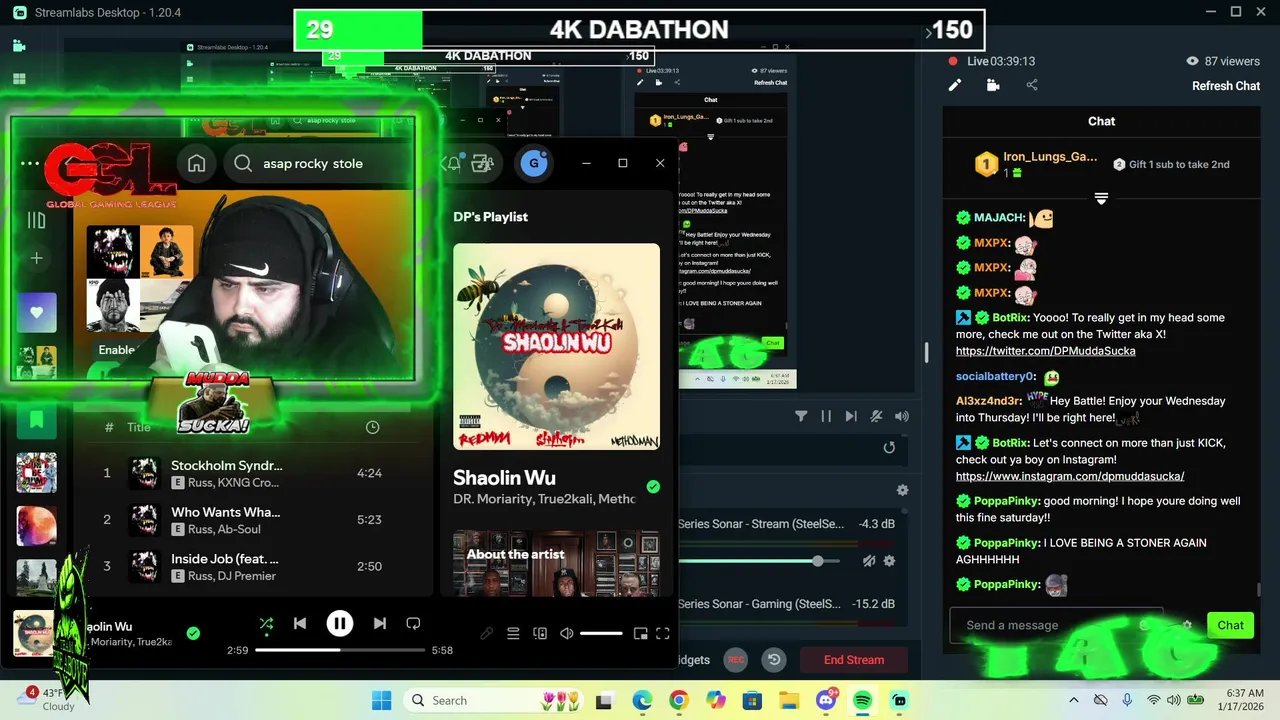
Task: Send message with green Chat button
Action: pyautogui.click(x=1230, y=625)
